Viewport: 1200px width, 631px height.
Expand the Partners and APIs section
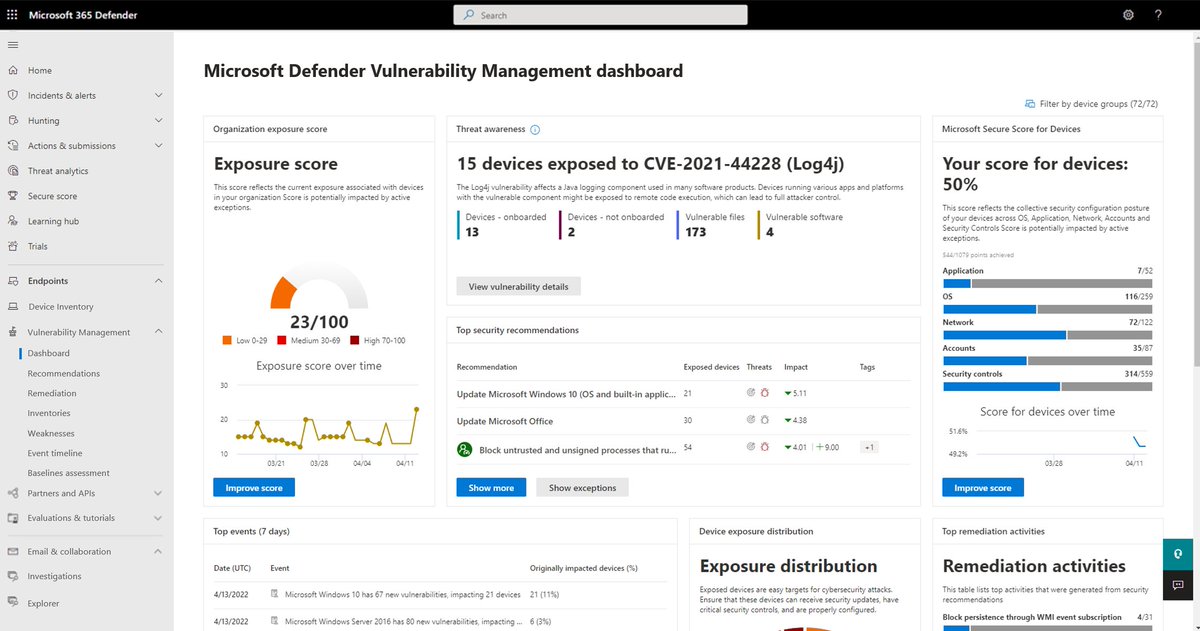point(158,493)
